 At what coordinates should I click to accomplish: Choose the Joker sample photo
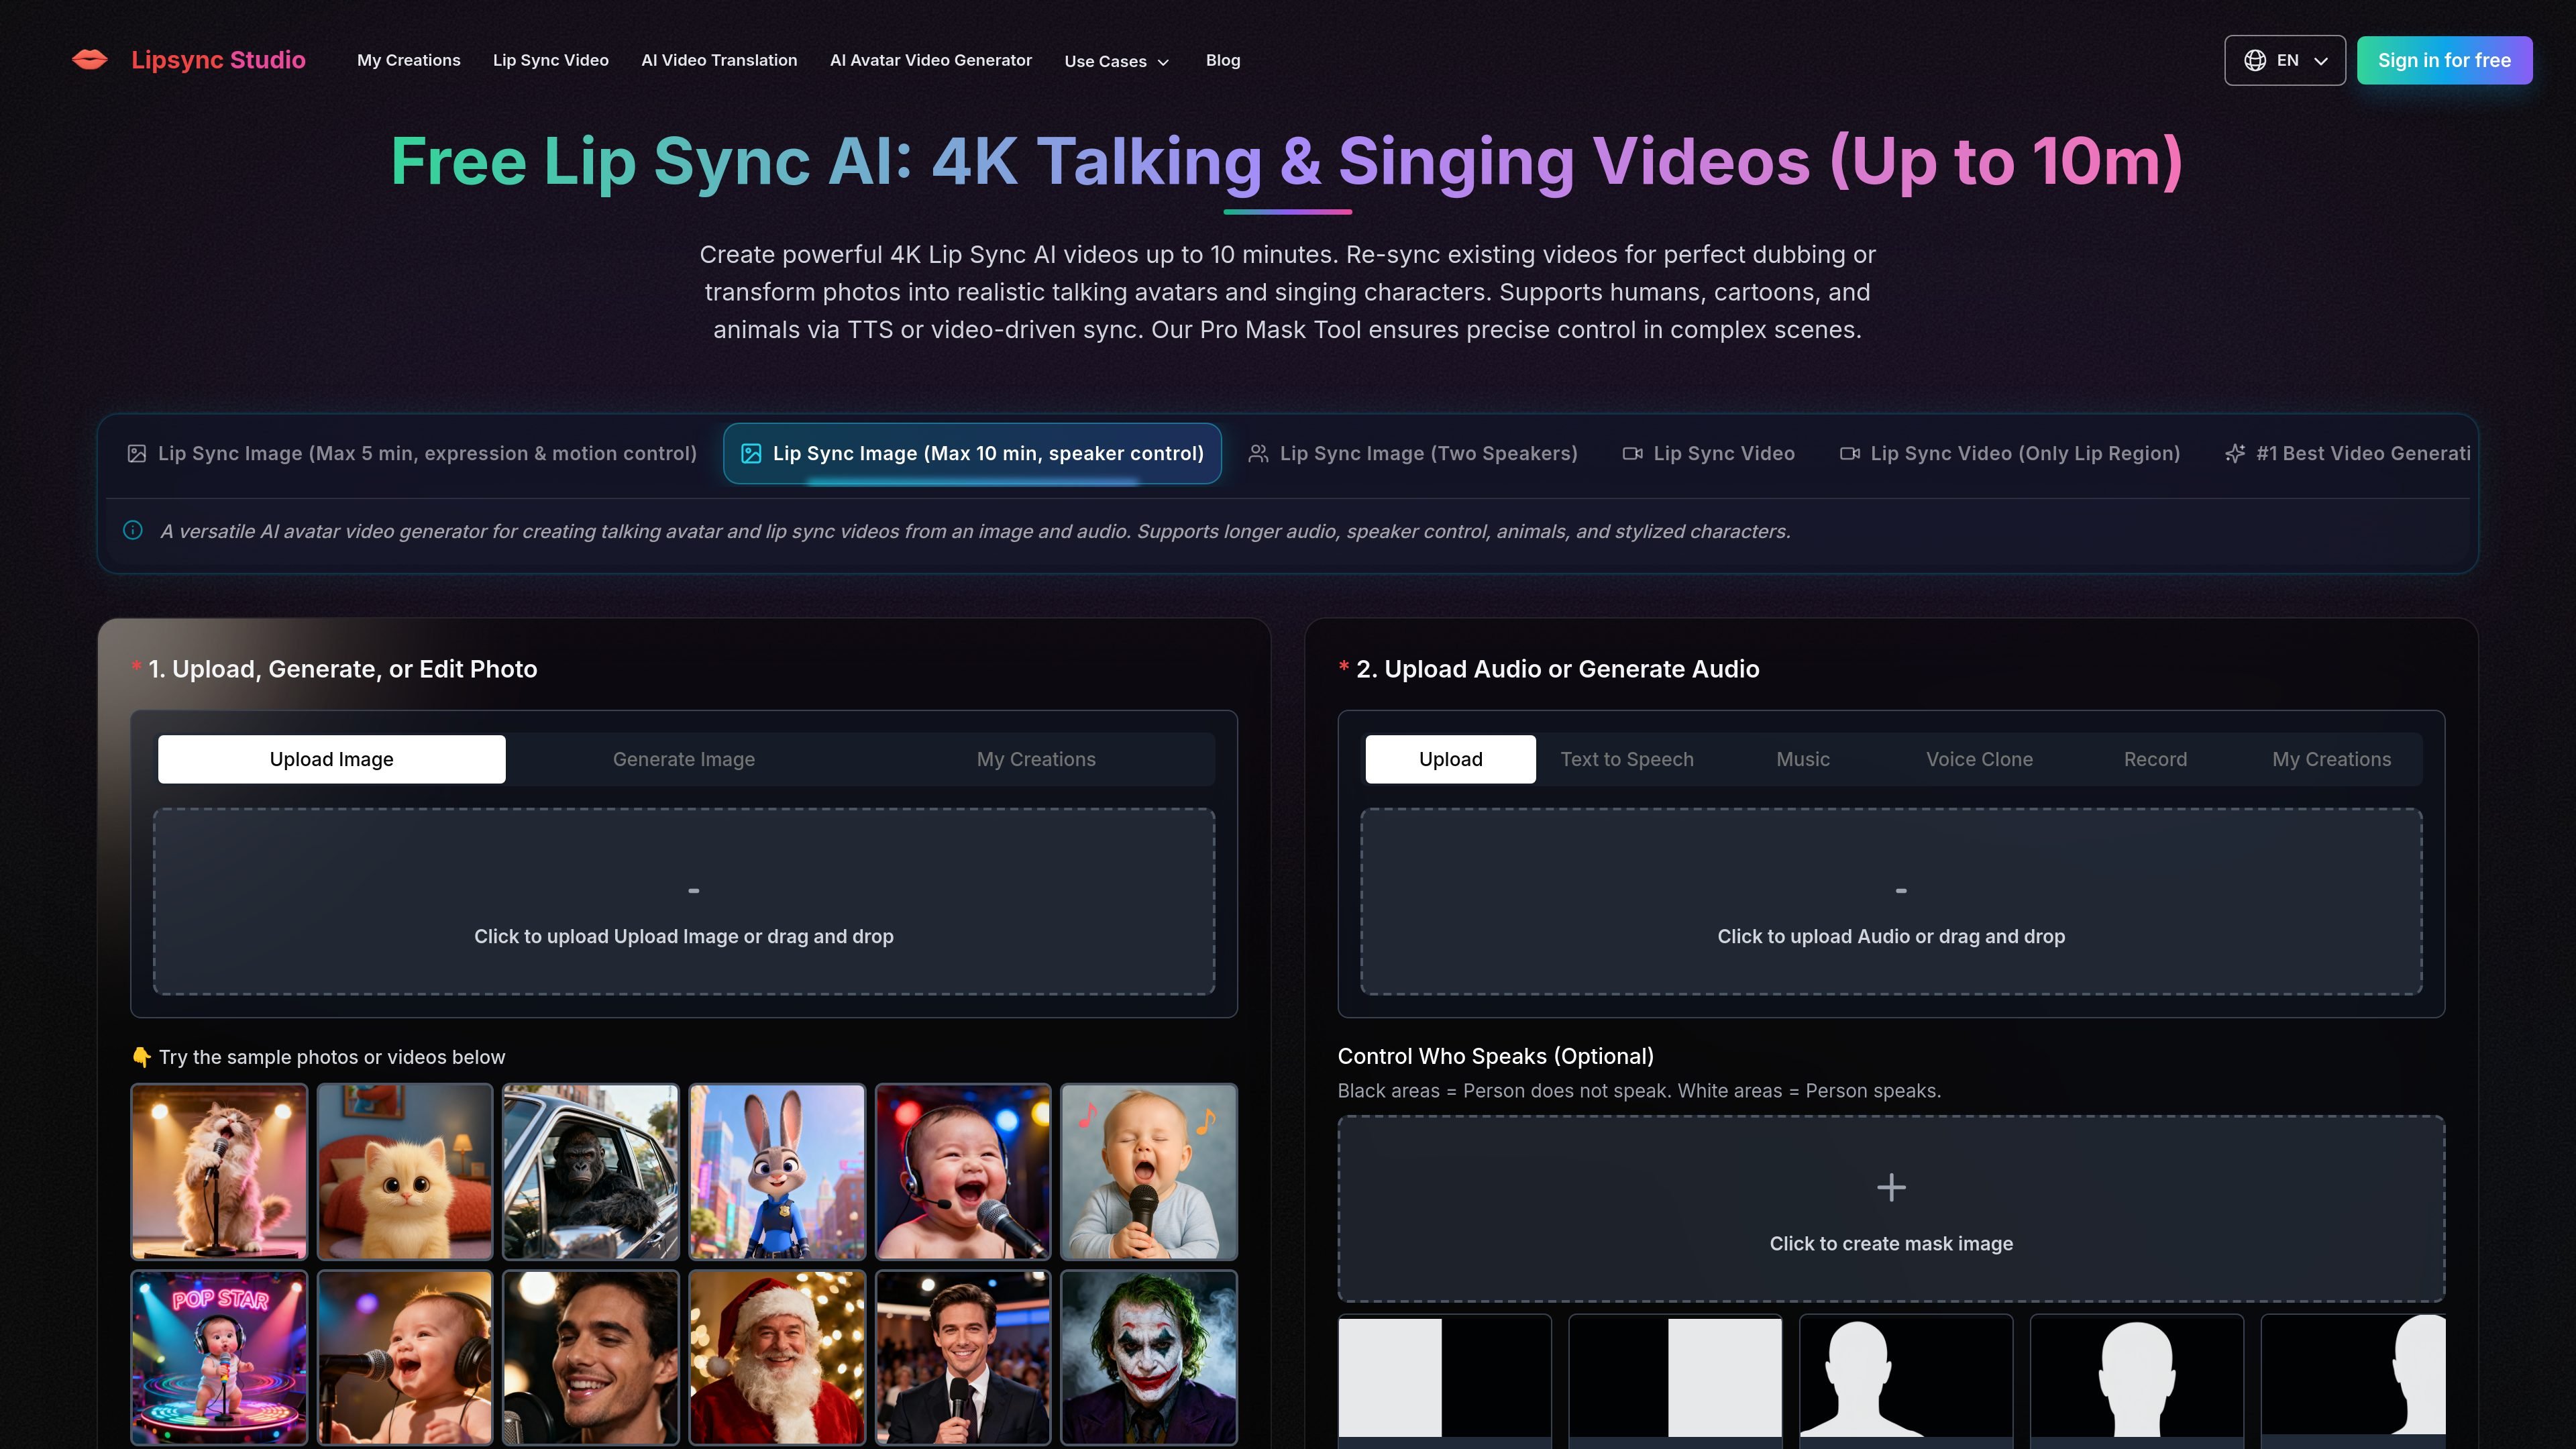click(1149, 1357)
